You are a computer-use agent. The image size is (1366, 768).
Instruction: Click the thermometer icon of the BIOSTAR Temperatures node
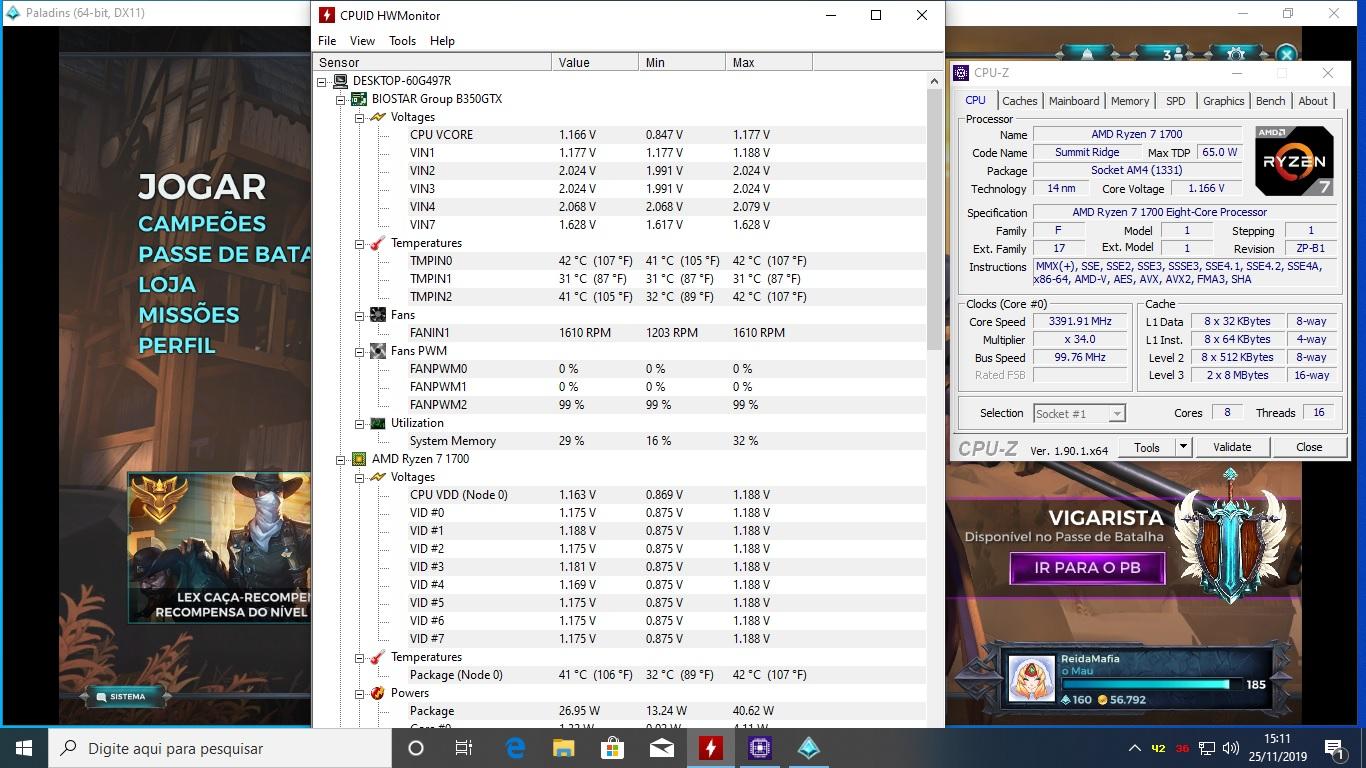tap(378, 243)
